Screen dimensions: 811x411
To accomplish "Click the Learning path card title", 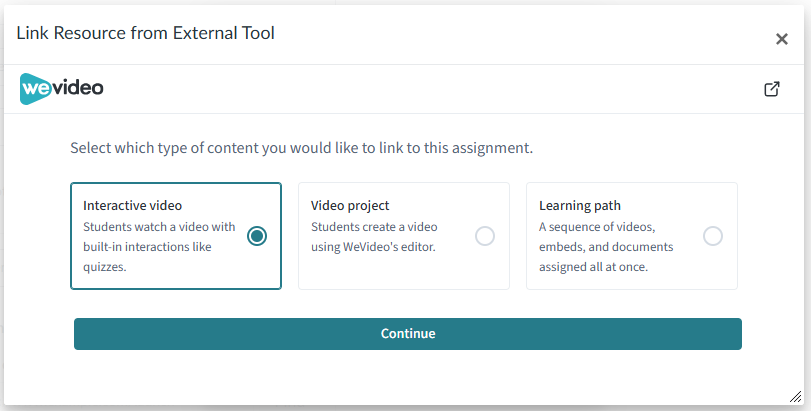I will pos(580,205).
